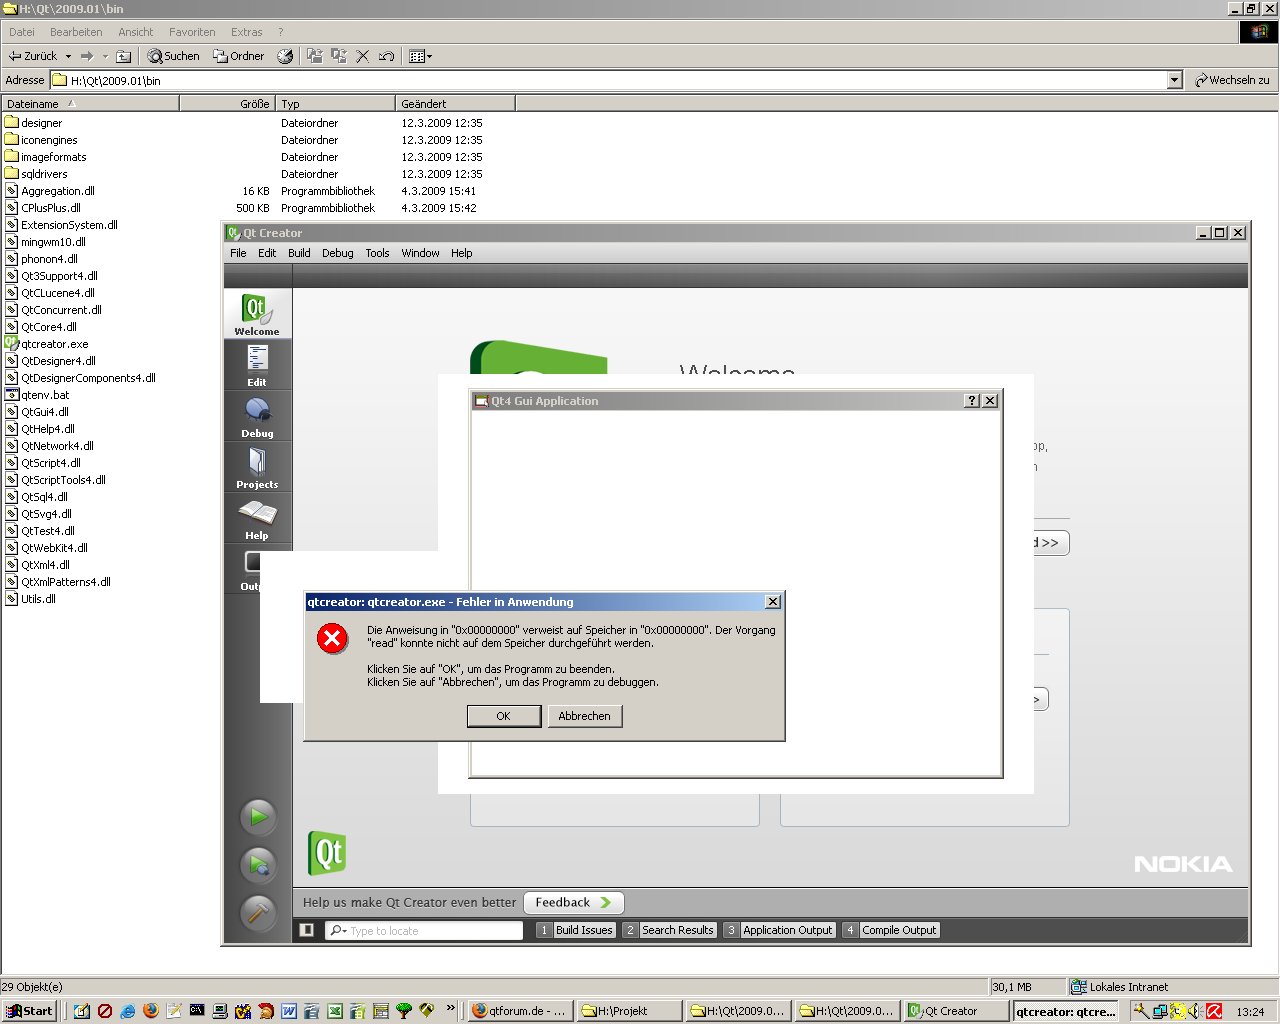Image resolution: width=1280 pixels, height=1024 pixels.
Task: Click OK in the error dialog
Action: (x=503, y=716)
